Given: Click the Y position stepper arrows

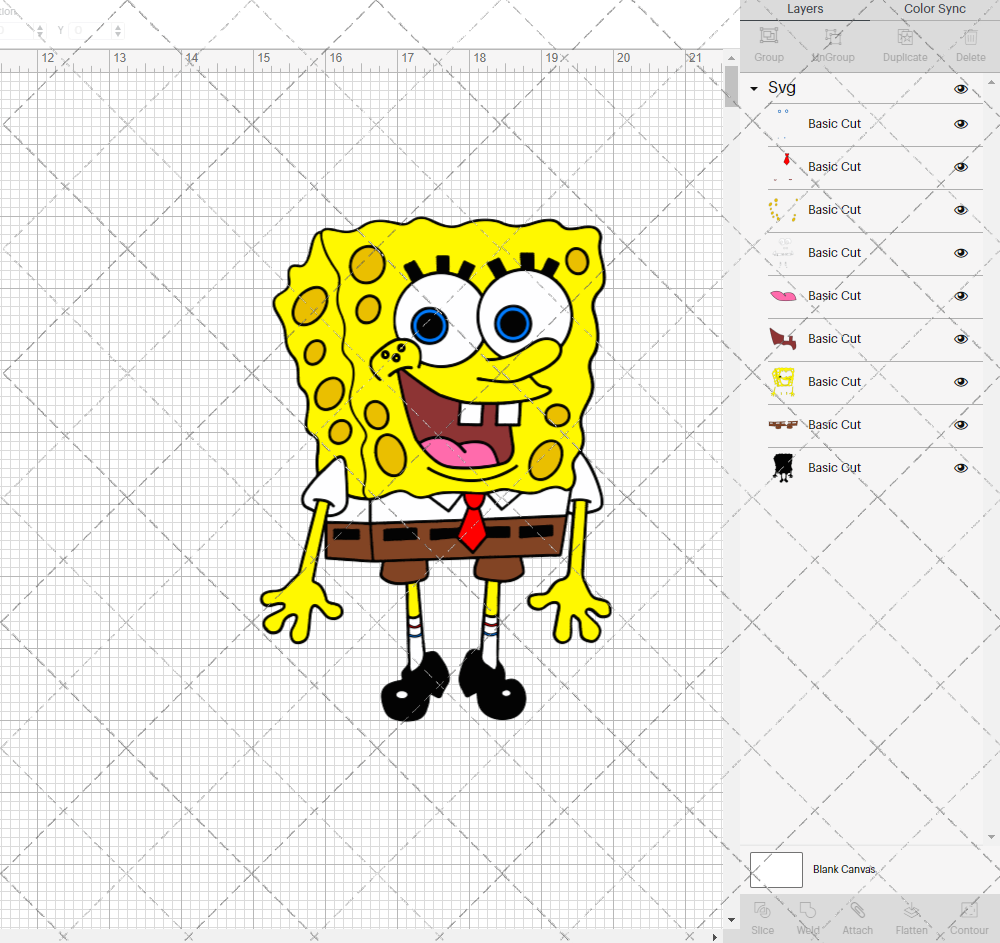Looking at the screenshot, I should 118,30.
